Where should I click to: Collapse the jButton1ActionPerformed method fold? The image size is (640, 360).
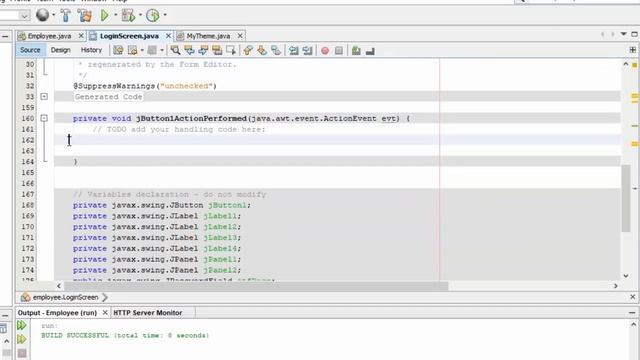(x=44, y=118)
